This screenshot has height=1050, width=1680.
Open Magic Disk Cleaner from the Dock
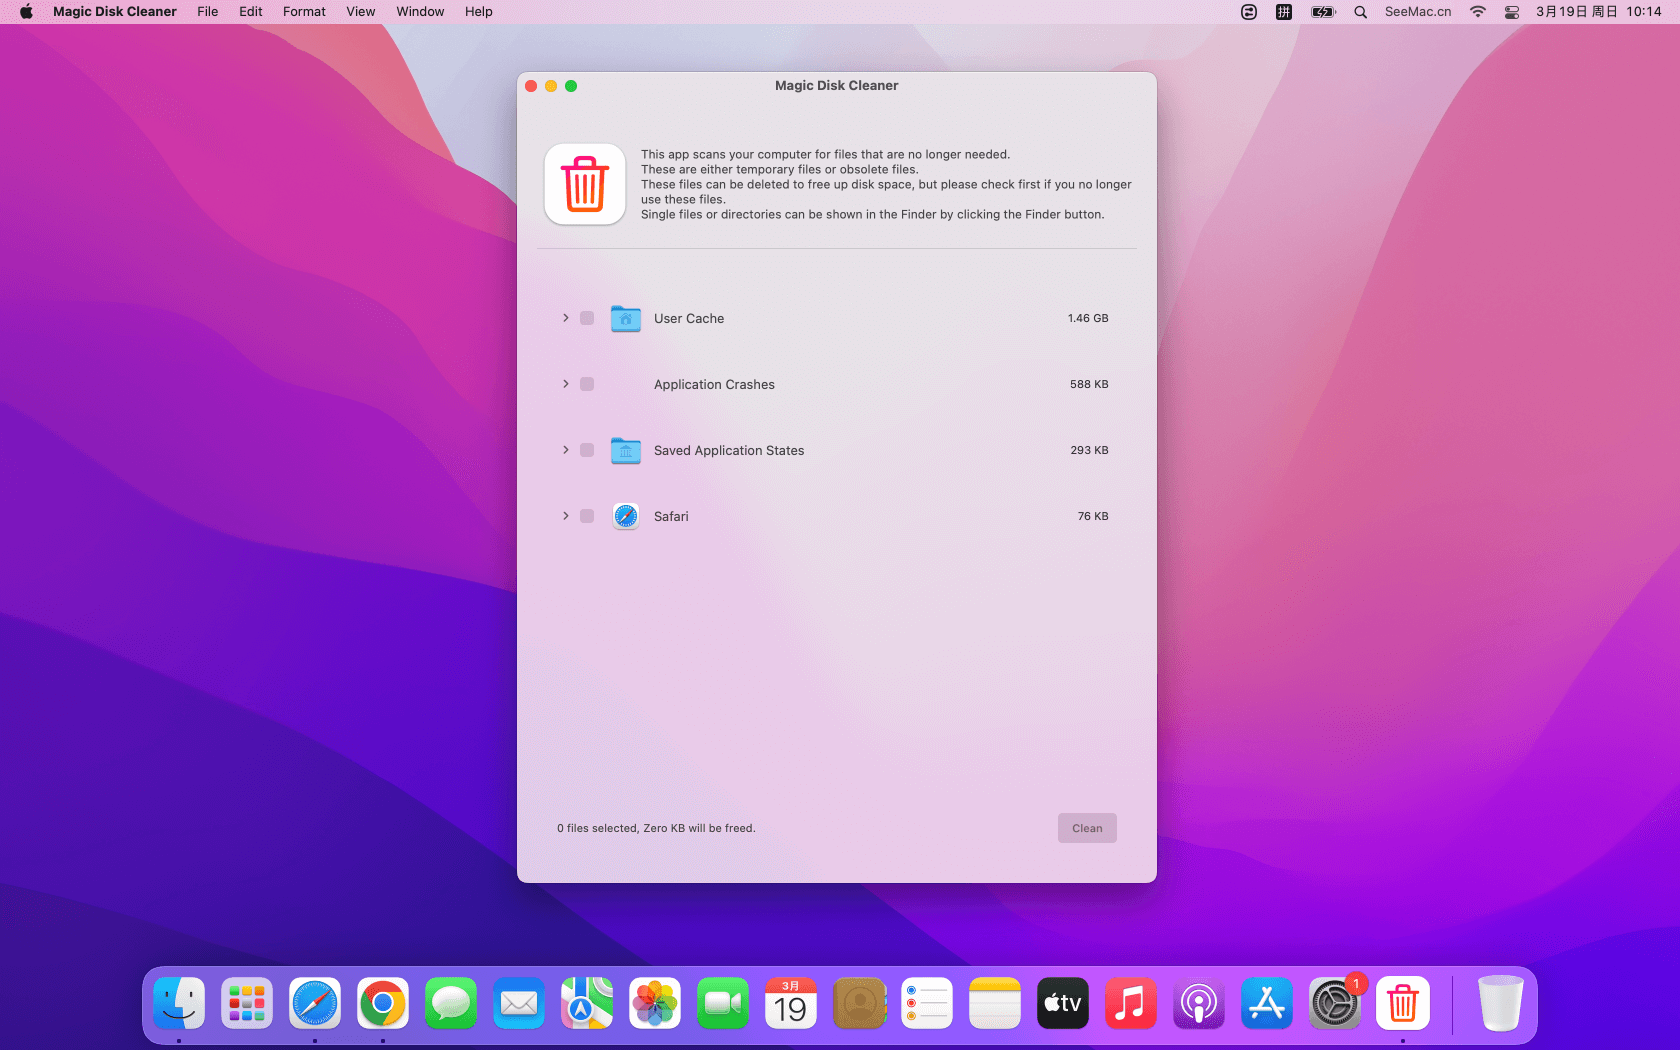click(x=1402, y=1003)
